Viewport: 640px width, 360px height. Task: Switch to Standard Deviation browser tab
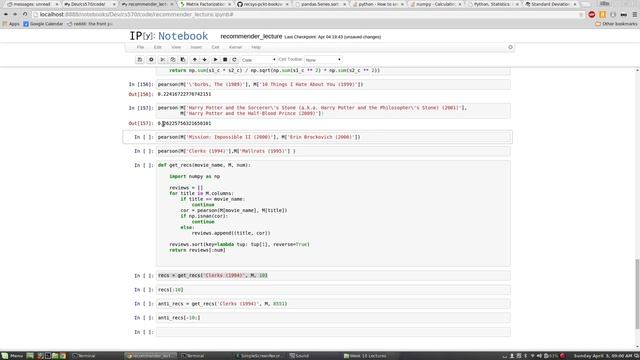[551, 4]
